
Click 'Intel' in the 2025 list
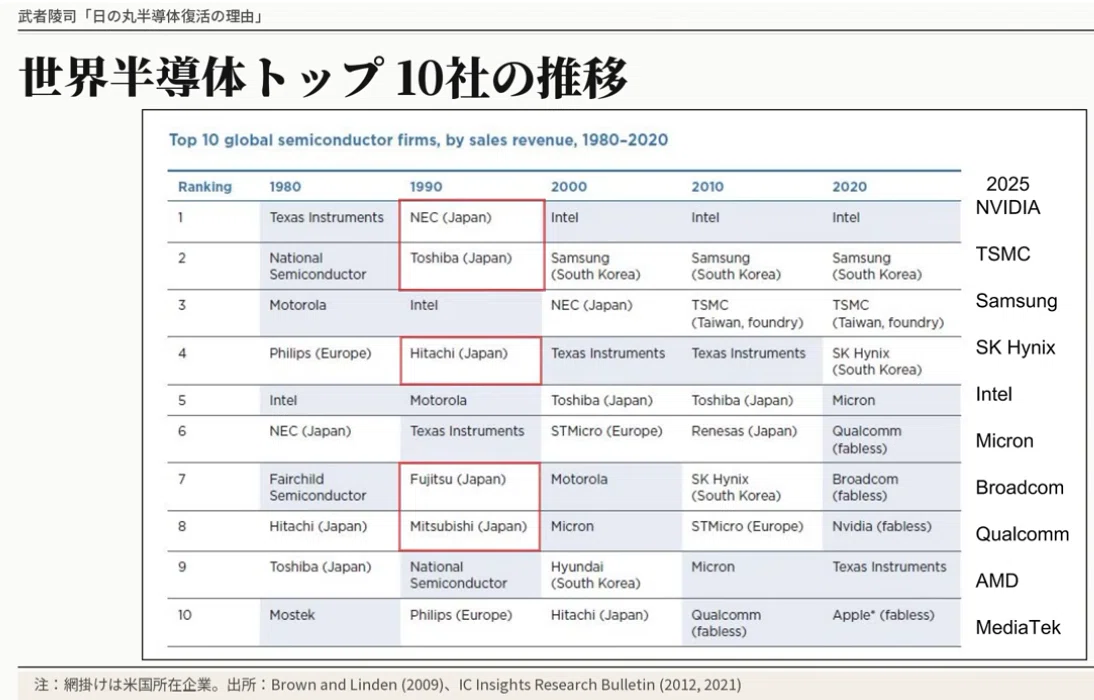tap(994, 394)
